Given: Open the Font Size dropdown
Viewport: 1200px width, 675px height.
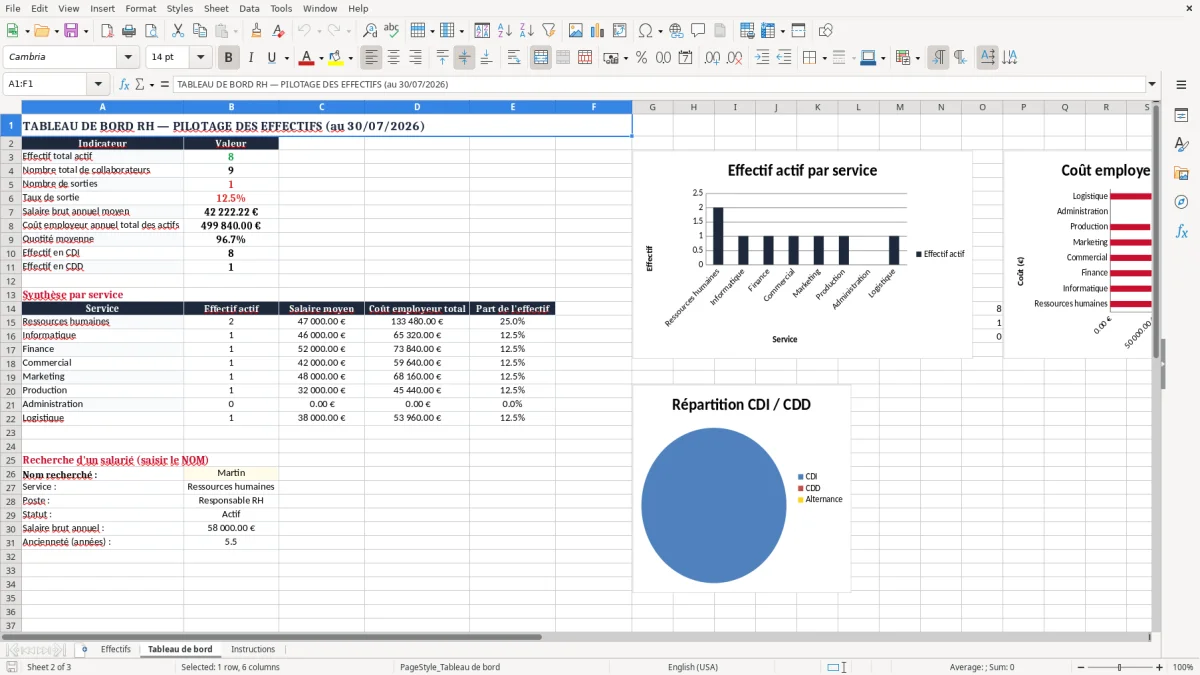Looking at the screenshot, I should 200,58.
